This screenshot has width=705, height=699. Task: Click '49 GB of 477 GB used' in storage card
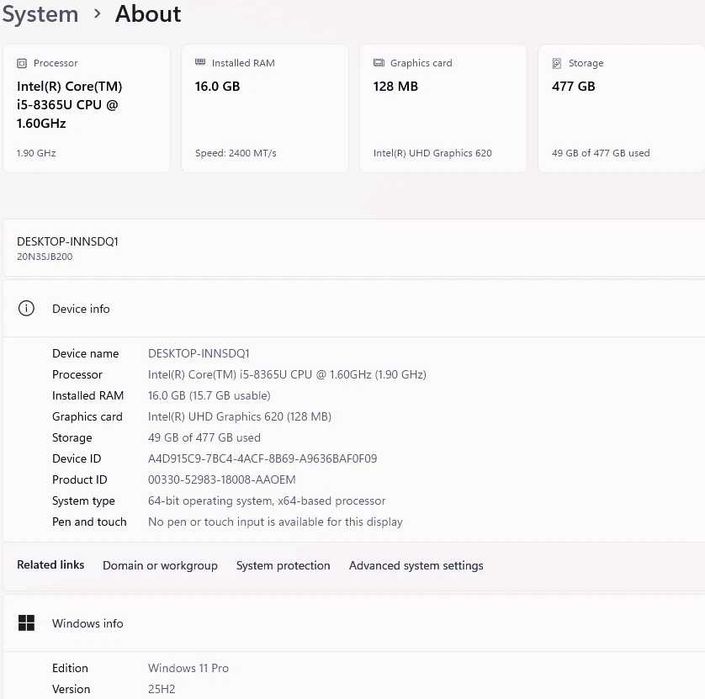(601, 153)
